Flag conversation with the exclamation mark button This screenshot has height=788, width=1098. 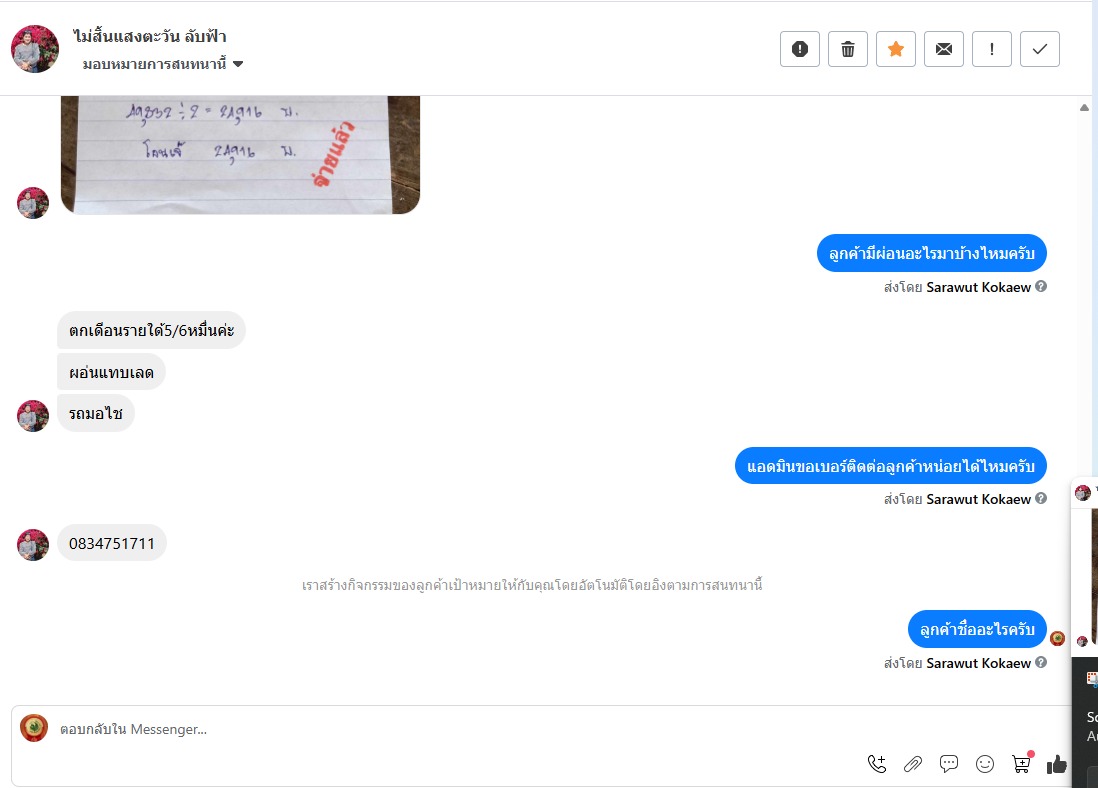click(992, 49)
